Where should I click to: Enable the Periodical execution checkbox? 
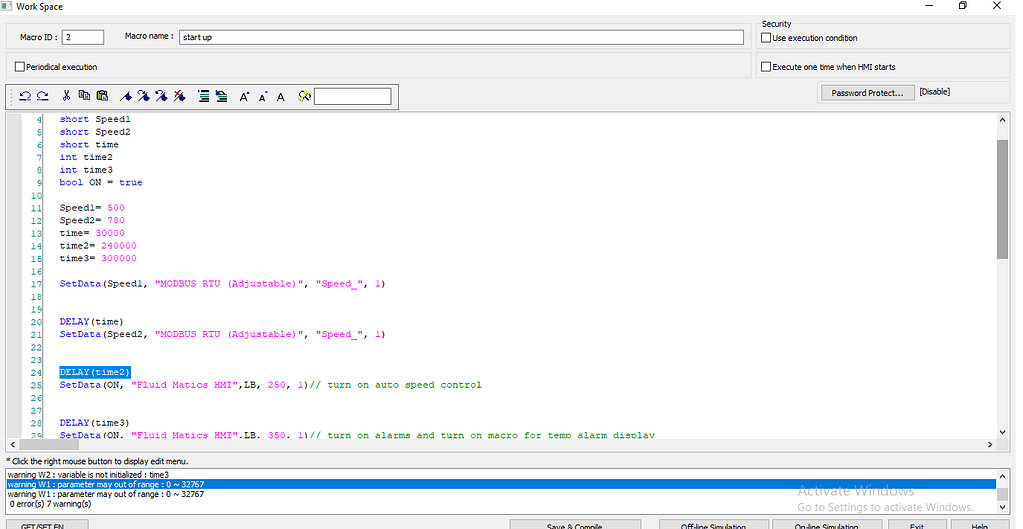(x=20, y=67)
